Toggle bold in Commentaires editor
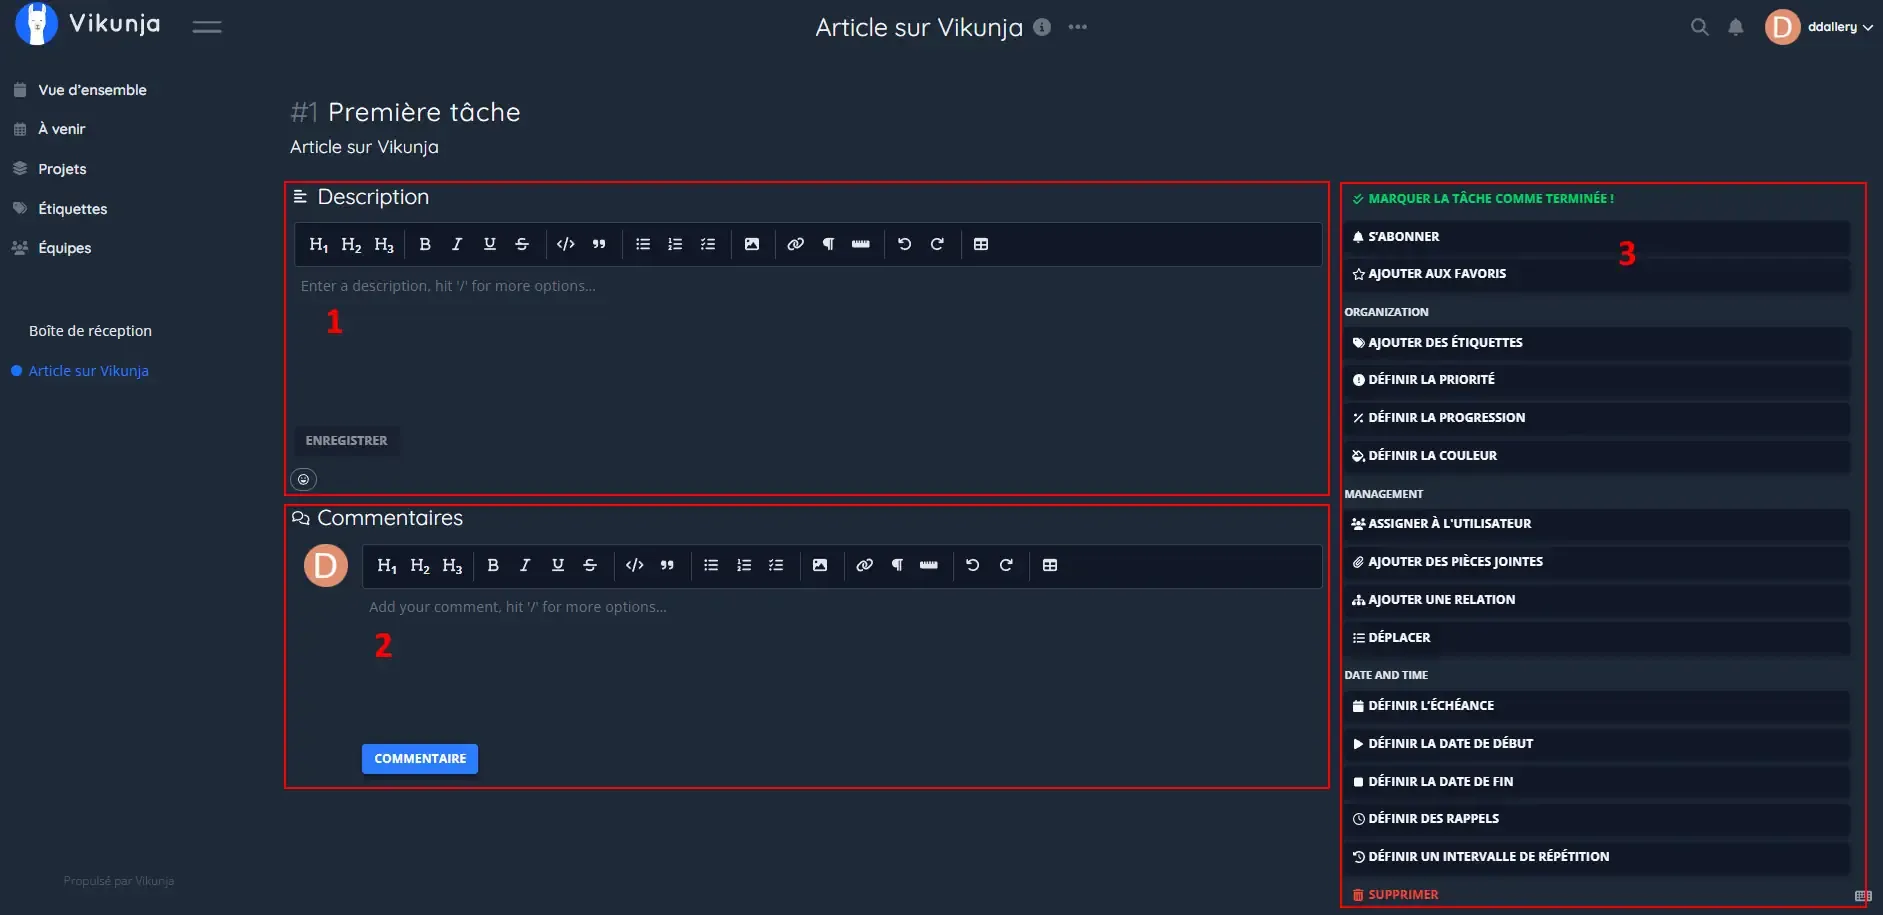1883x915 pixels. click(493, 565)
